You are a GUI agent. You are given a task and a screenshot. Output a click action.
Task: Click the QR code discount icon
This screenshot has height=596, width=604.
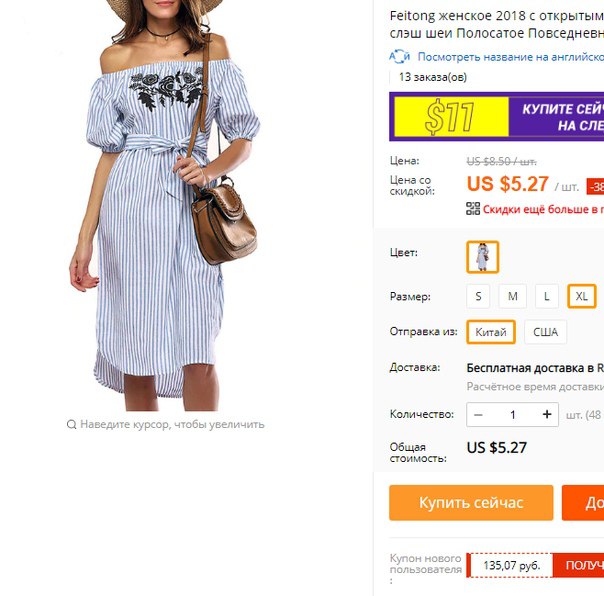(x=473, y=208)
